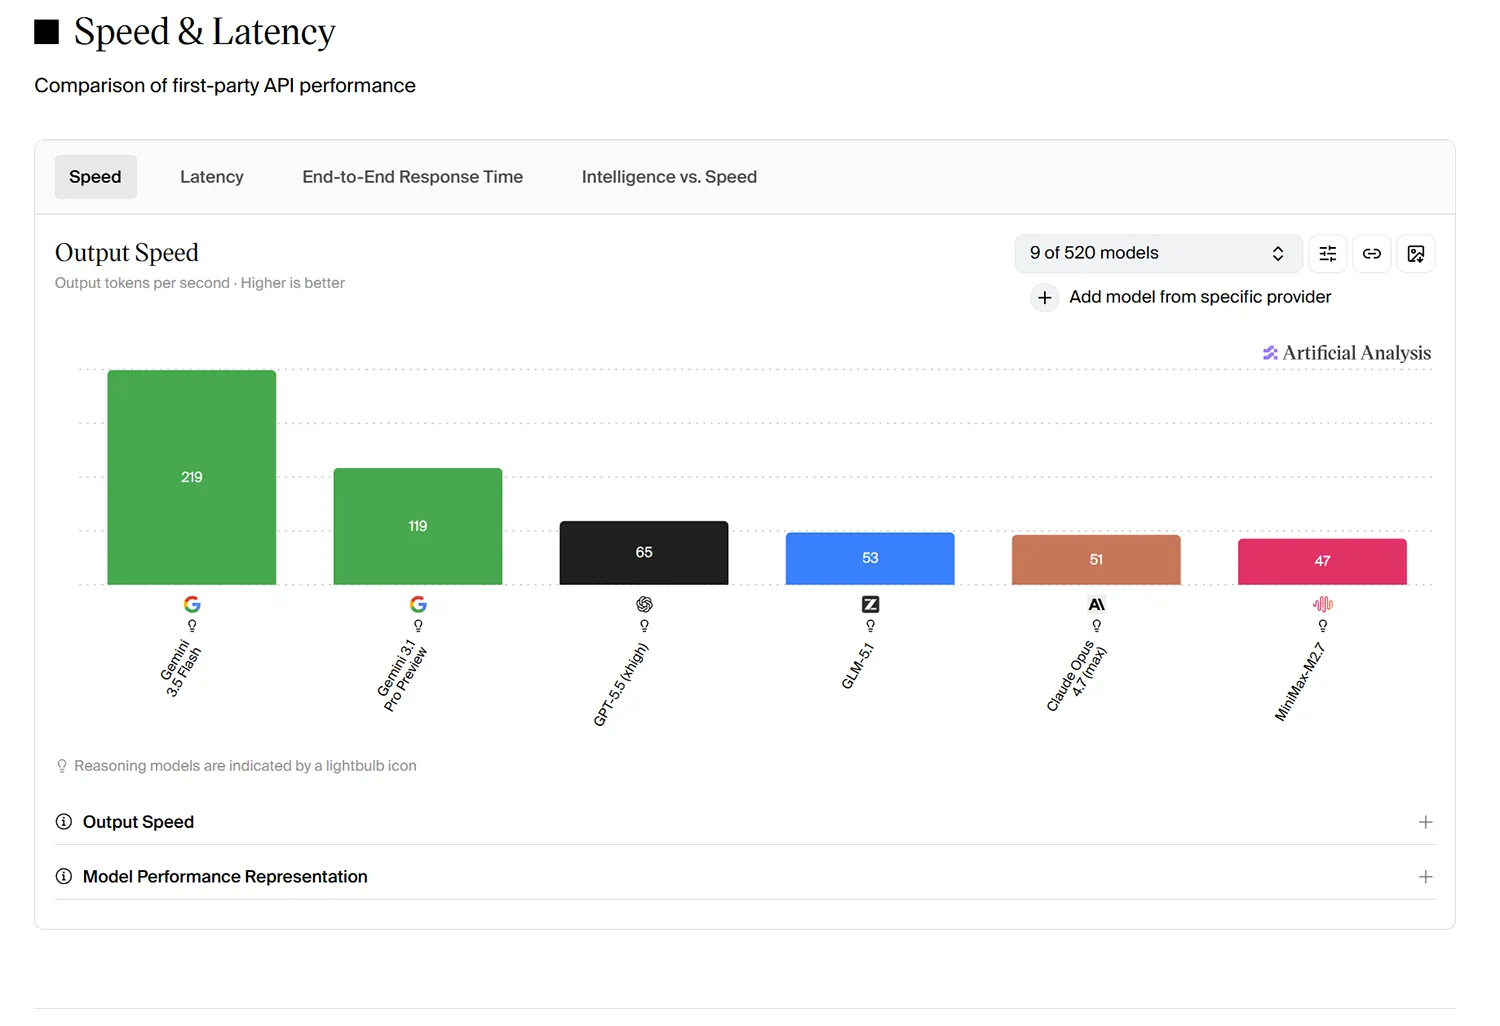Image resolution: width=1500 pixels, height=1026 pixels.
Task: Click the Gemini 3.1 Pro Preview bar
Action: coord(418,526)
